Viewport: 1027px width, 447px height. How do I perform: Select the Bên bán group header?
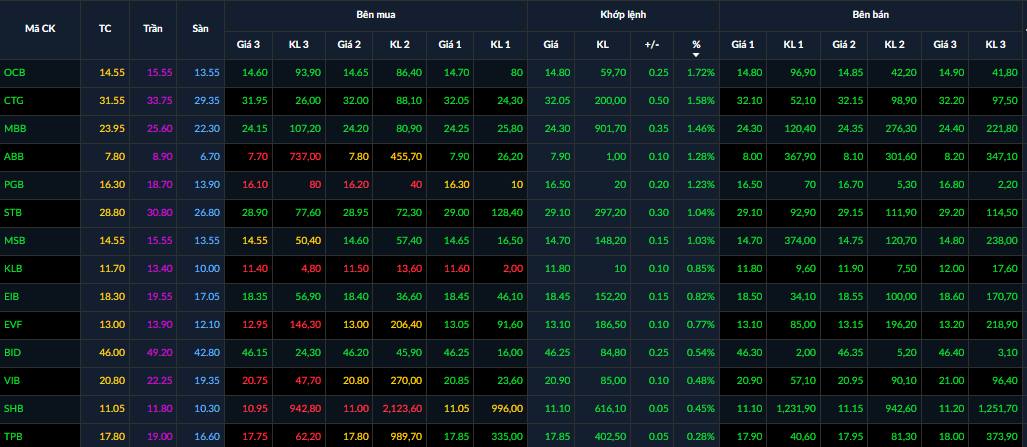tap(872, 14)
